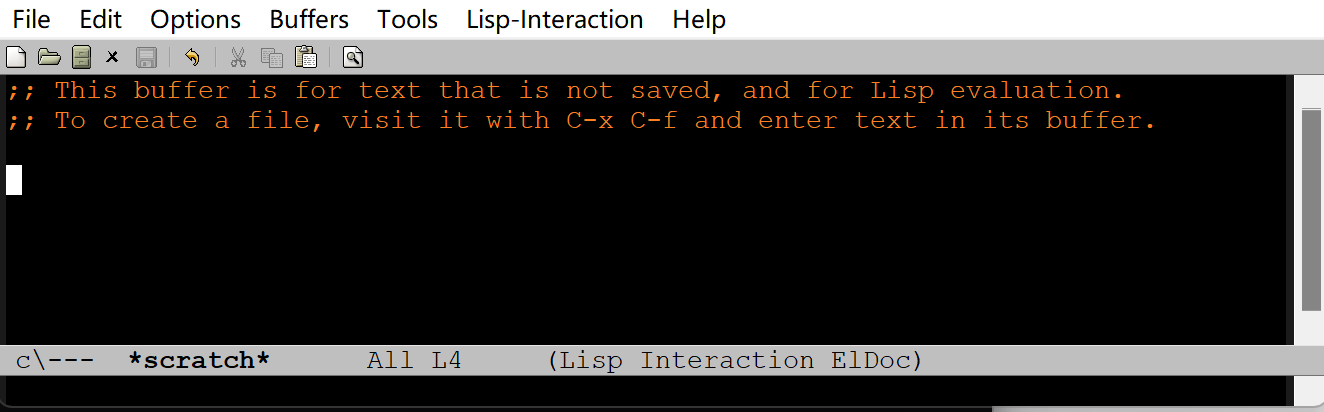
Task: Open the File menu
Action: 31,19
